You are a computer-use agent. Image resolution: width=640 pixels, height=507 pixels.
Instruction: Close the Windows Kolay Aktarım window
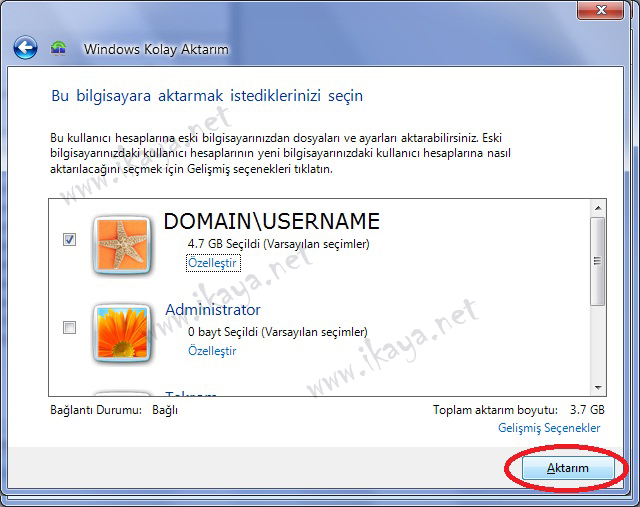coord(600,10)
